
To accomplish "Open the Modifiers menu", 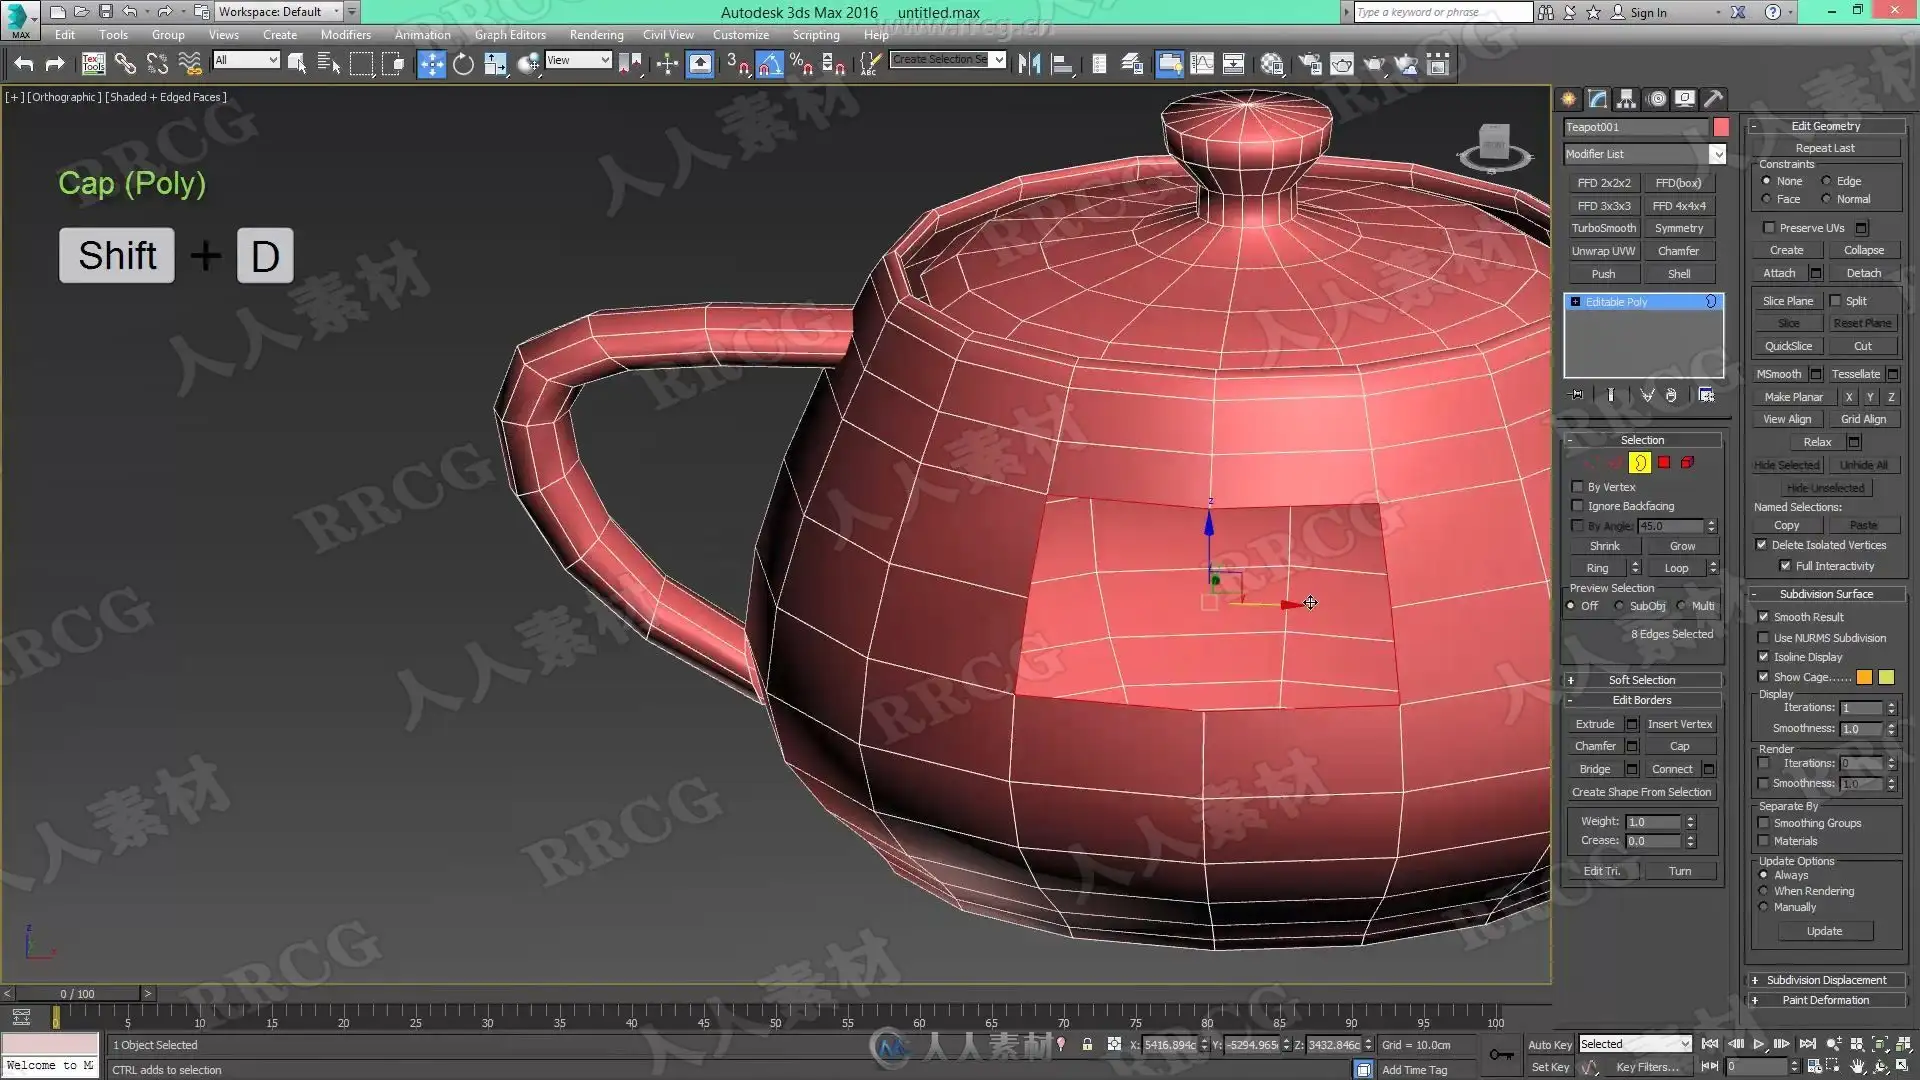I will (345, 35).
